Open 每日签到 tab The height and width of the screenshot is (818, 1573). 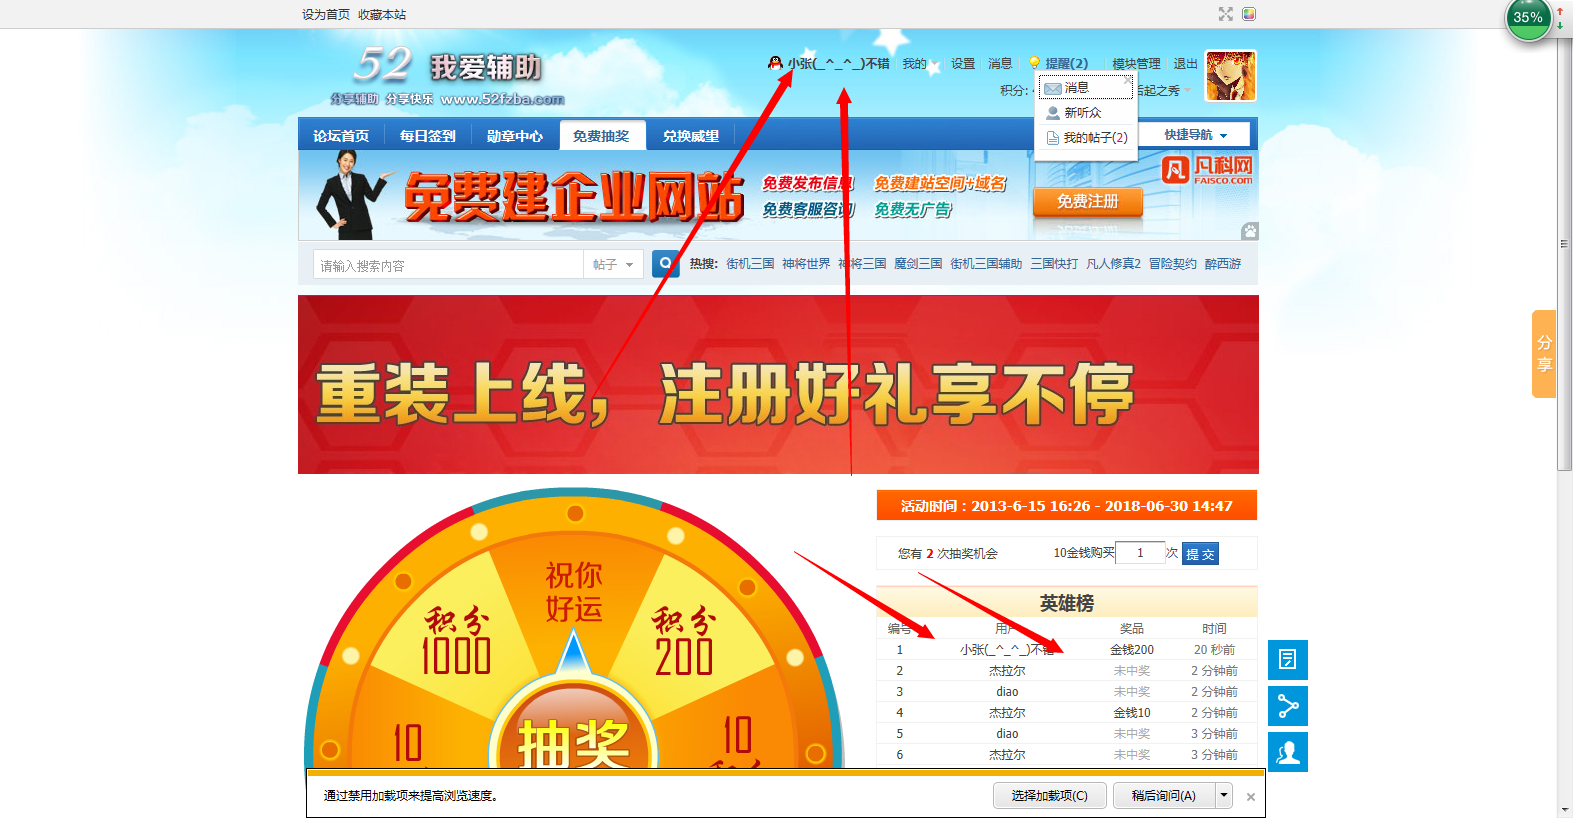428,136
